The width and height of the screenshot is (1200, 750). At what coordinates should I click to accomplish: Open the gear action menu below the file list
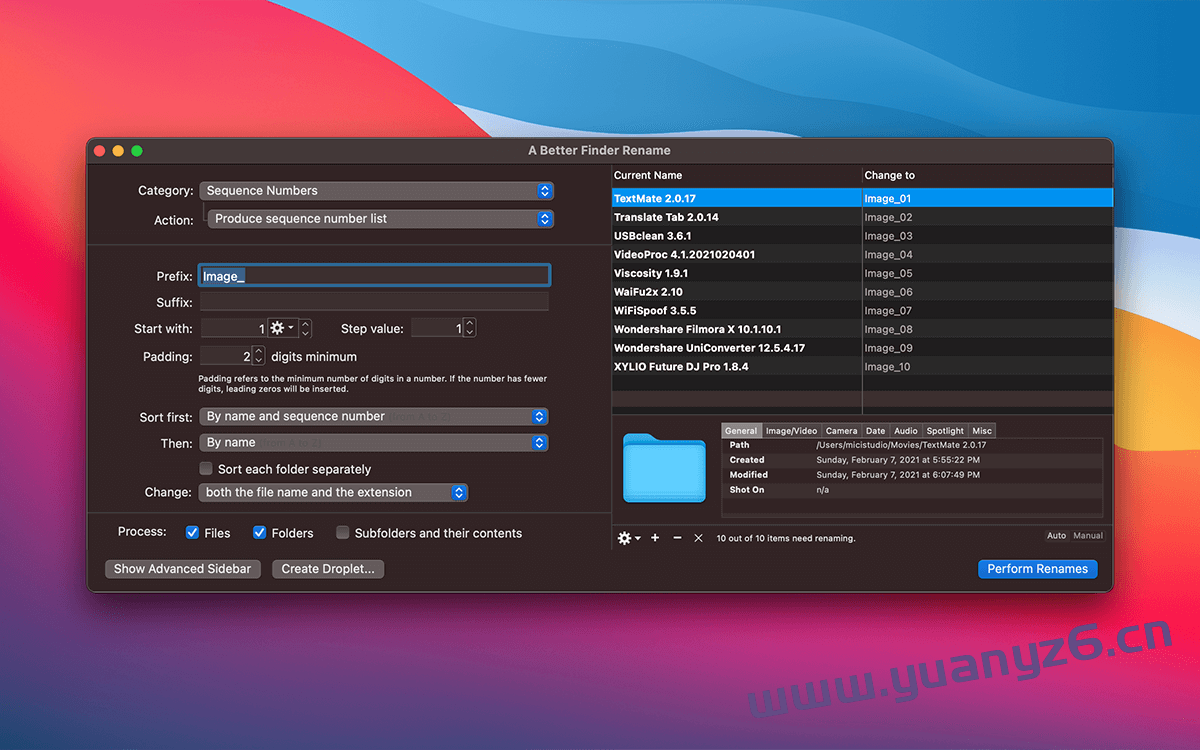coord(625,538)
